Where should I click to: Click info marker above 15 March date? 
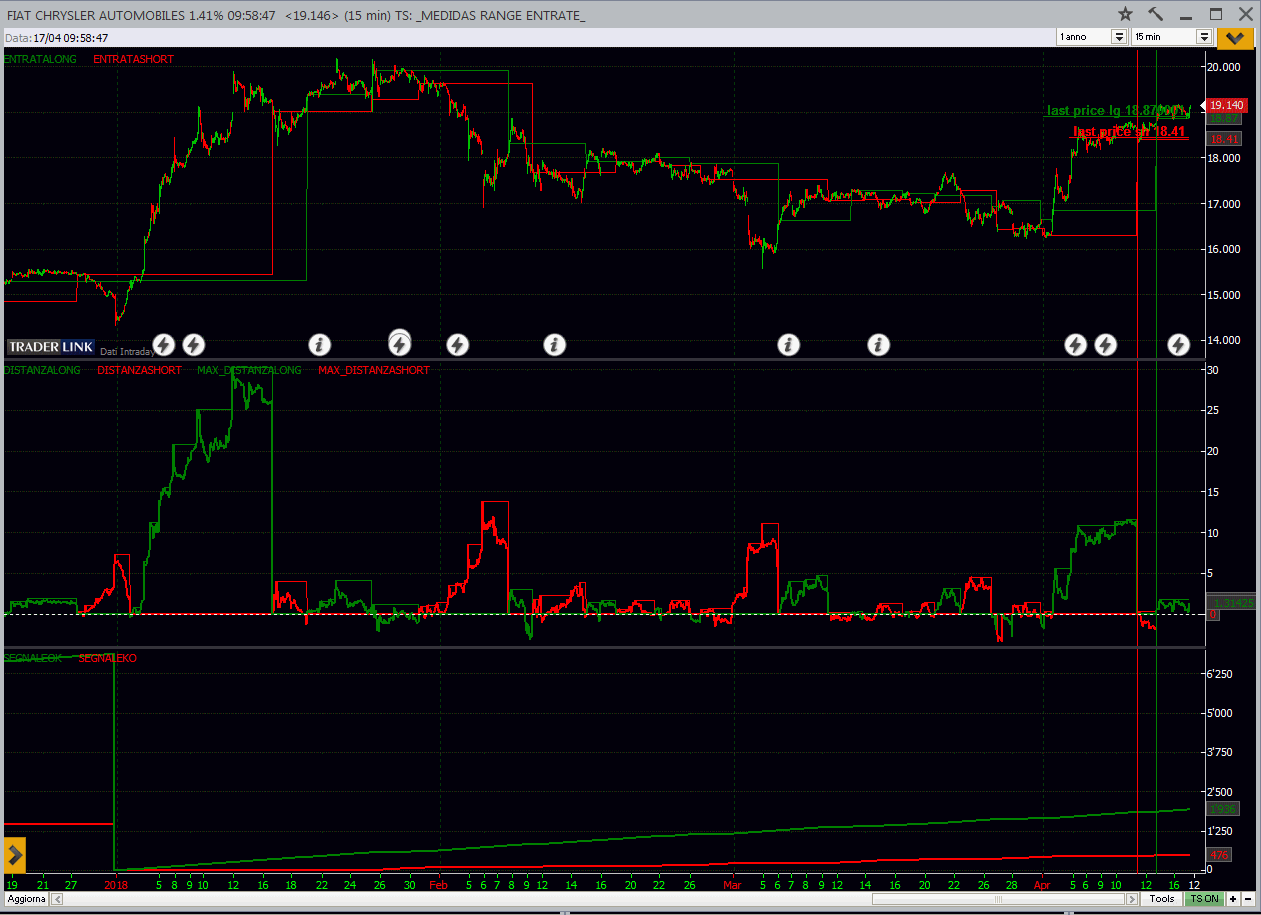878,346
